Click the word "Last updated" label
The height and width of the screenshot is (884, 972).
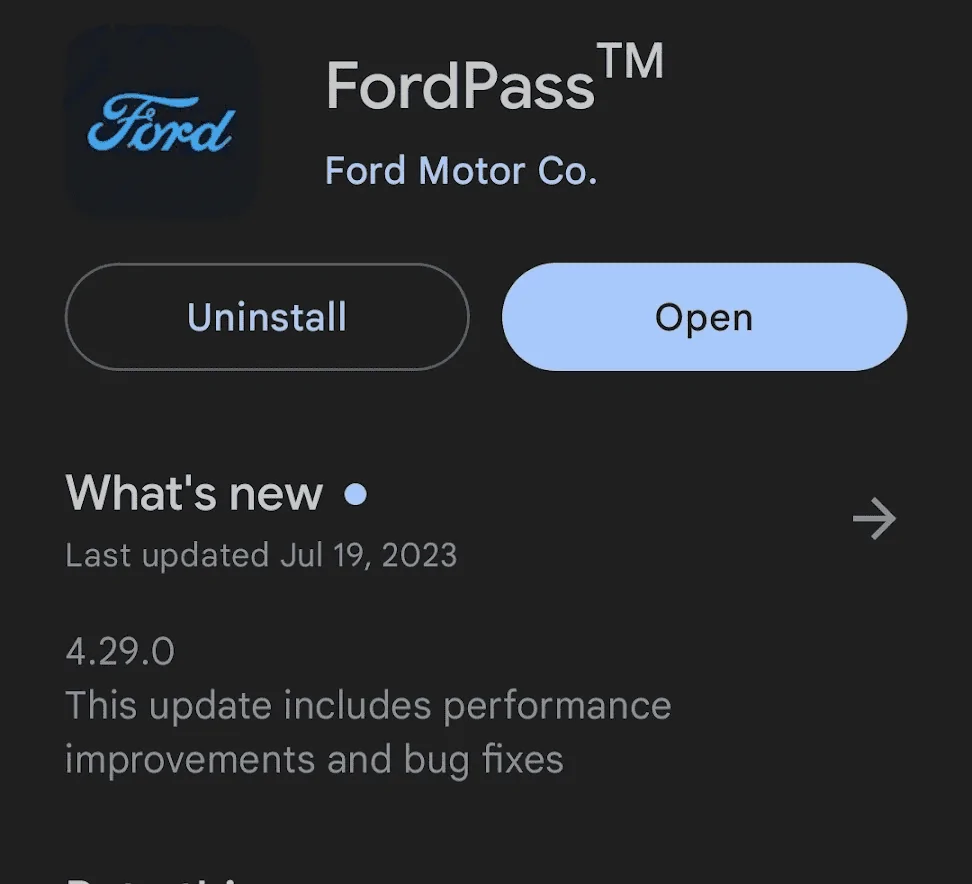click(167, 555)
